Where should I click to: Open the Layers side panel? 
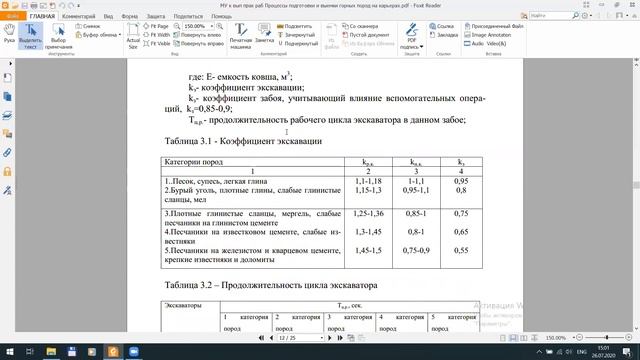[7, 116]
